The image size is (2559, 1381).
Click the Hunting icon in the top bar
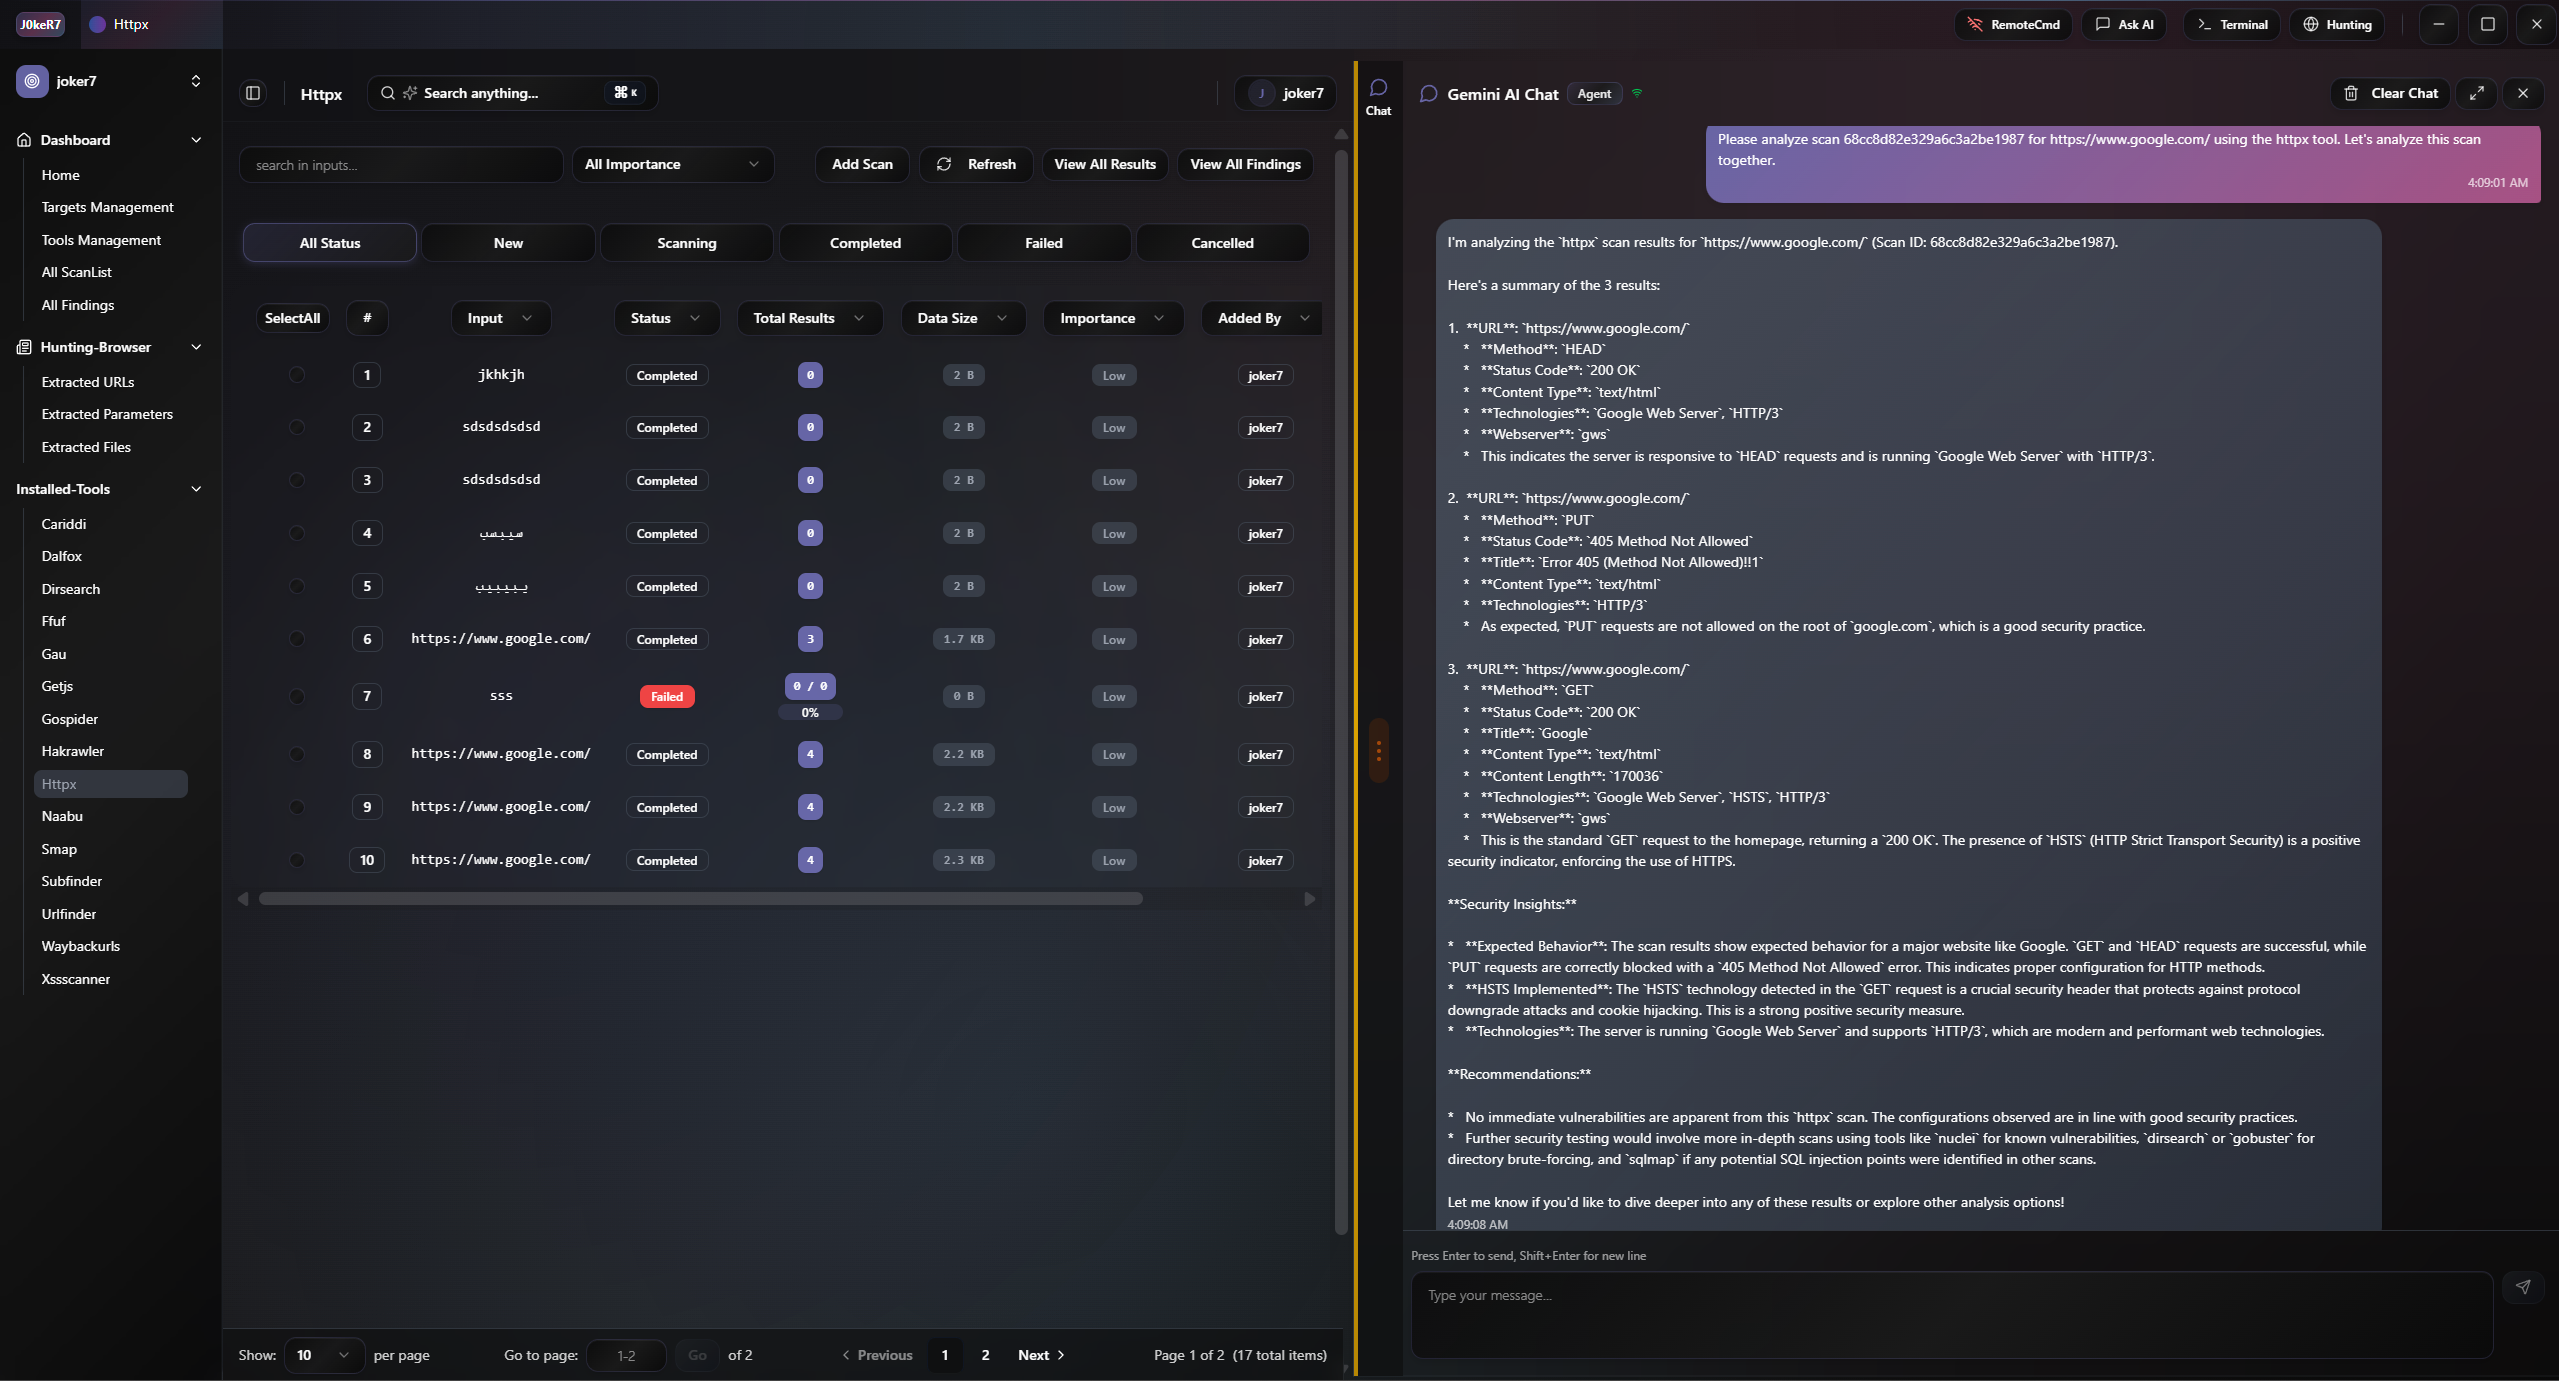2309,24
